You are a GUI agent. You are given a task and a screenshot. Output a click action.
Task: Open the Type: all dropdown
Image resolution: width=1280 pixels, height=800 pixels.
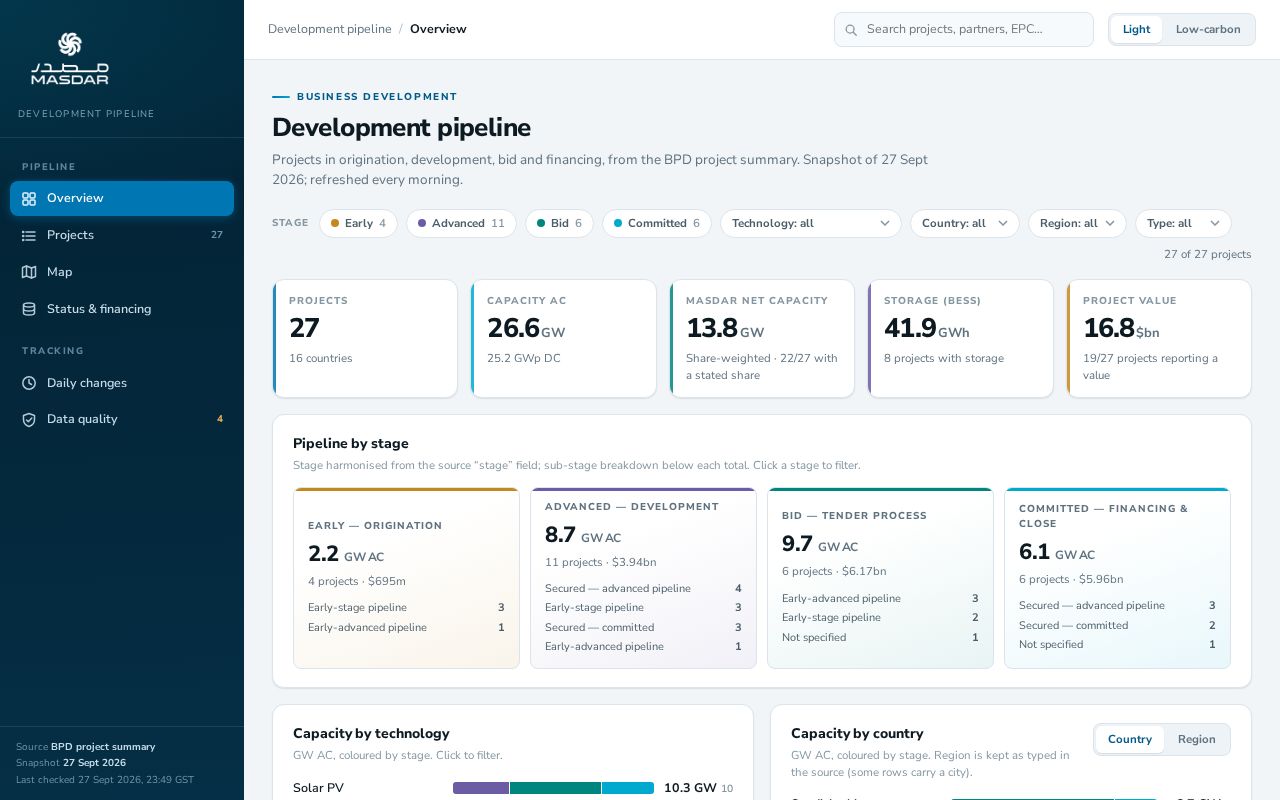coord(1183,223)
